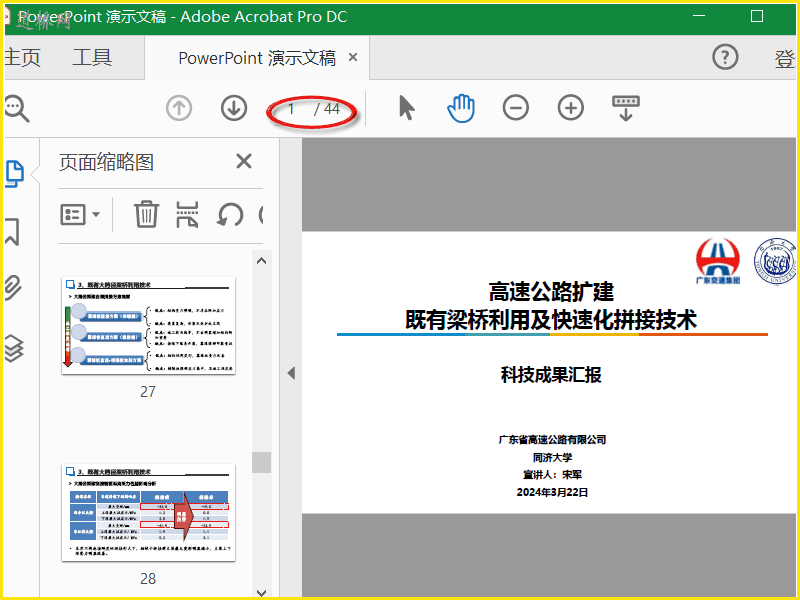This screenshot has width=800, height=600.
Task: Close the PowerPoint 演示文稿 tab
Action: (x=353, y=57)
